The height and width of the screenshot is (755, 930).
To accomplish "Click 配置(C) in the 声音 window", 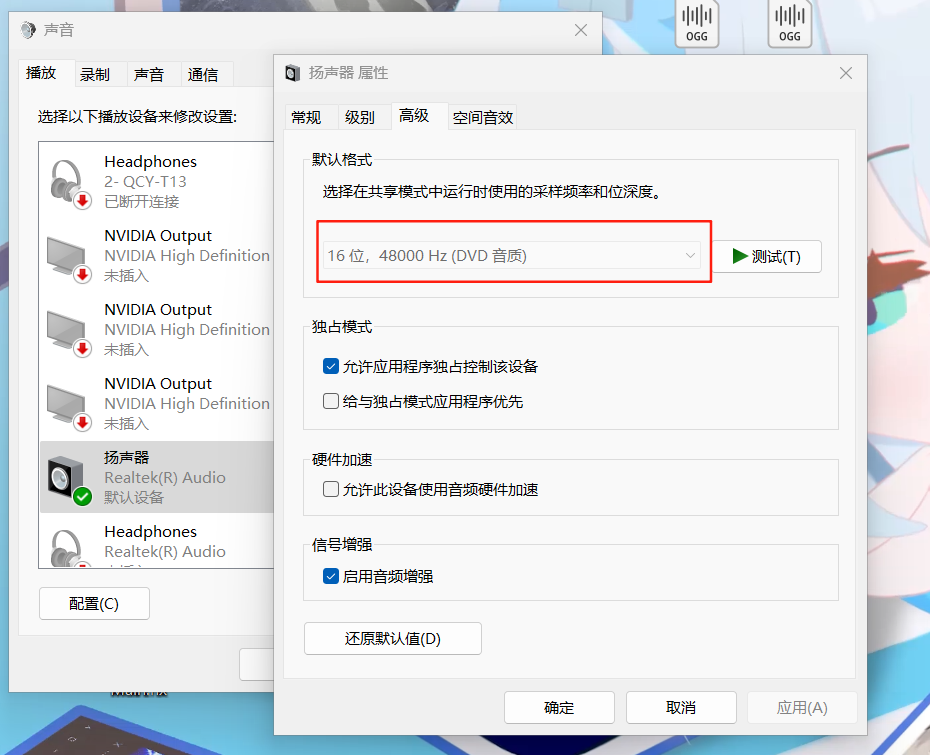I will [94, 604].
